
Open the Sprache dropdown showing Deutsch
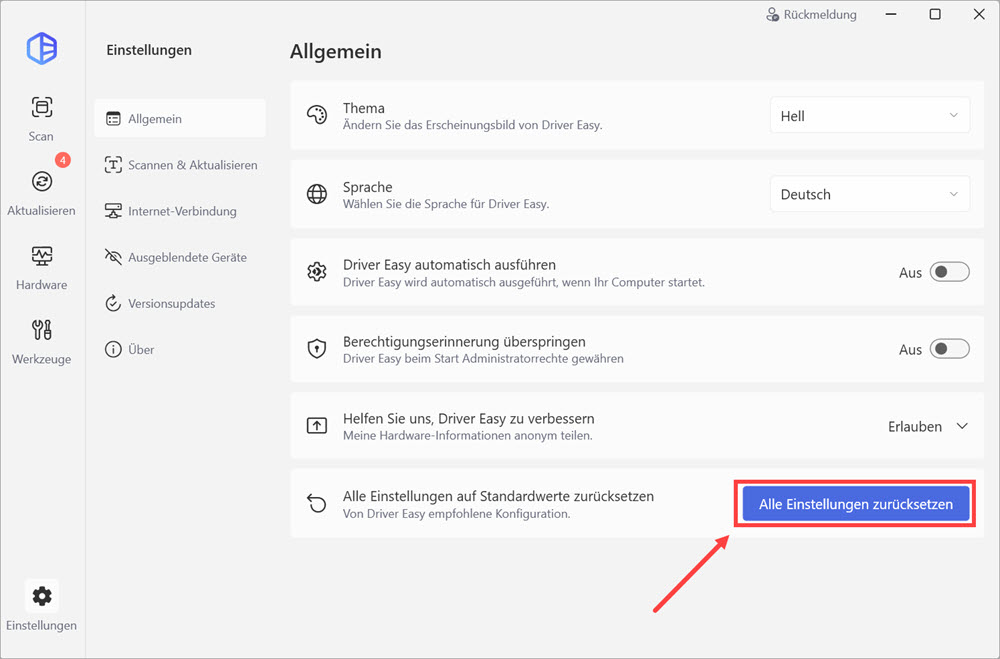click(x=870, y=194)
